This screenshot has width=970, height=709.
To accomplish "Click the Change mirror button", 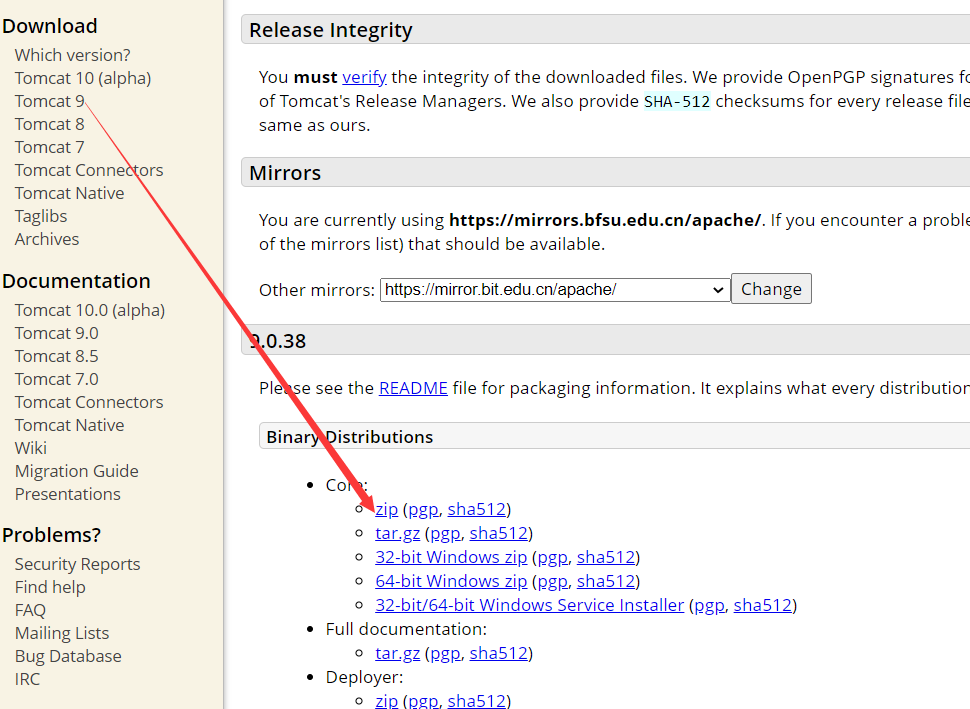I will click(x=771, y=289).
